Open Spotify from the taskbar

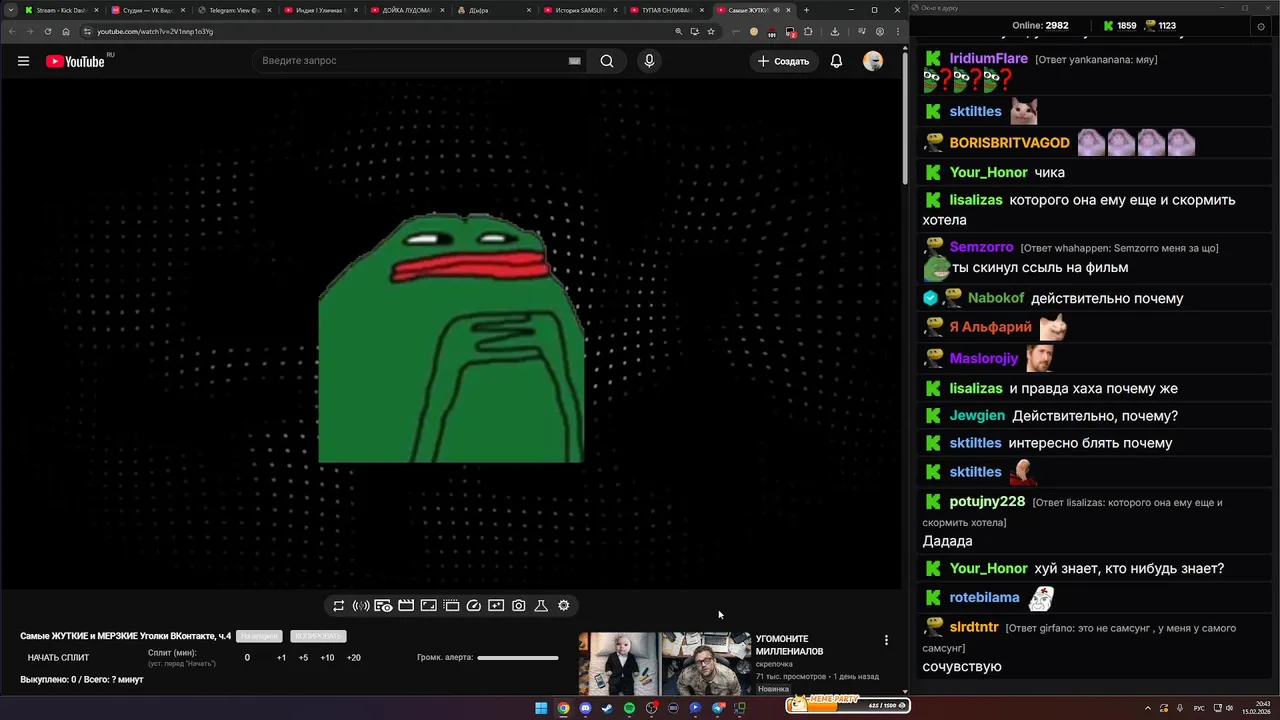click(x=629, y=708)
